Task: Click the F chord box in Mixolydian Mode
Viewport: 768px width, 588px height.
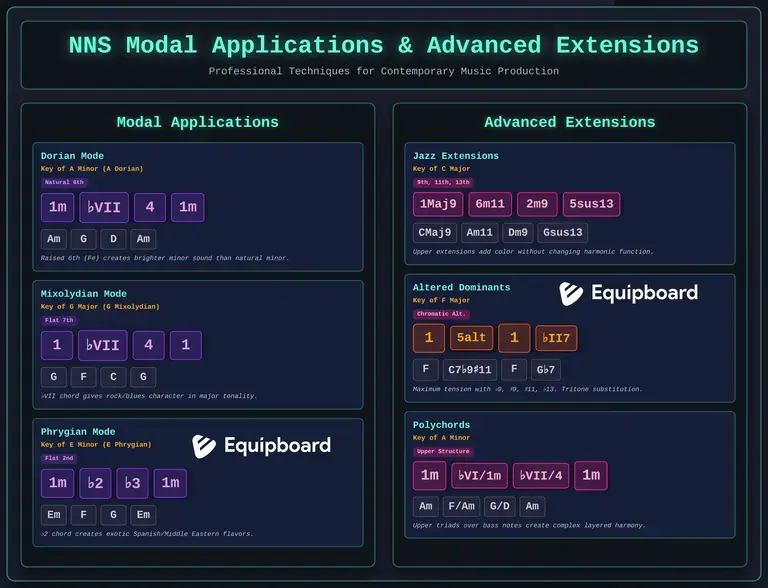Action: pyautogui.click(x=83, y=377)
